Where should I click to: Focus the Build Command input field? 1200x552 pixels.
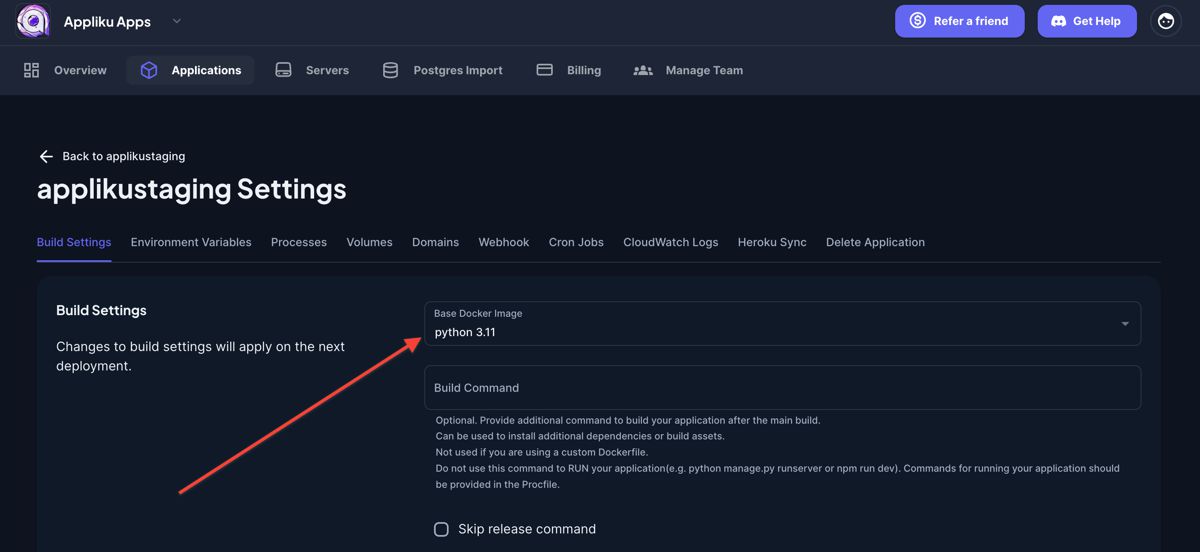(782, 388)
